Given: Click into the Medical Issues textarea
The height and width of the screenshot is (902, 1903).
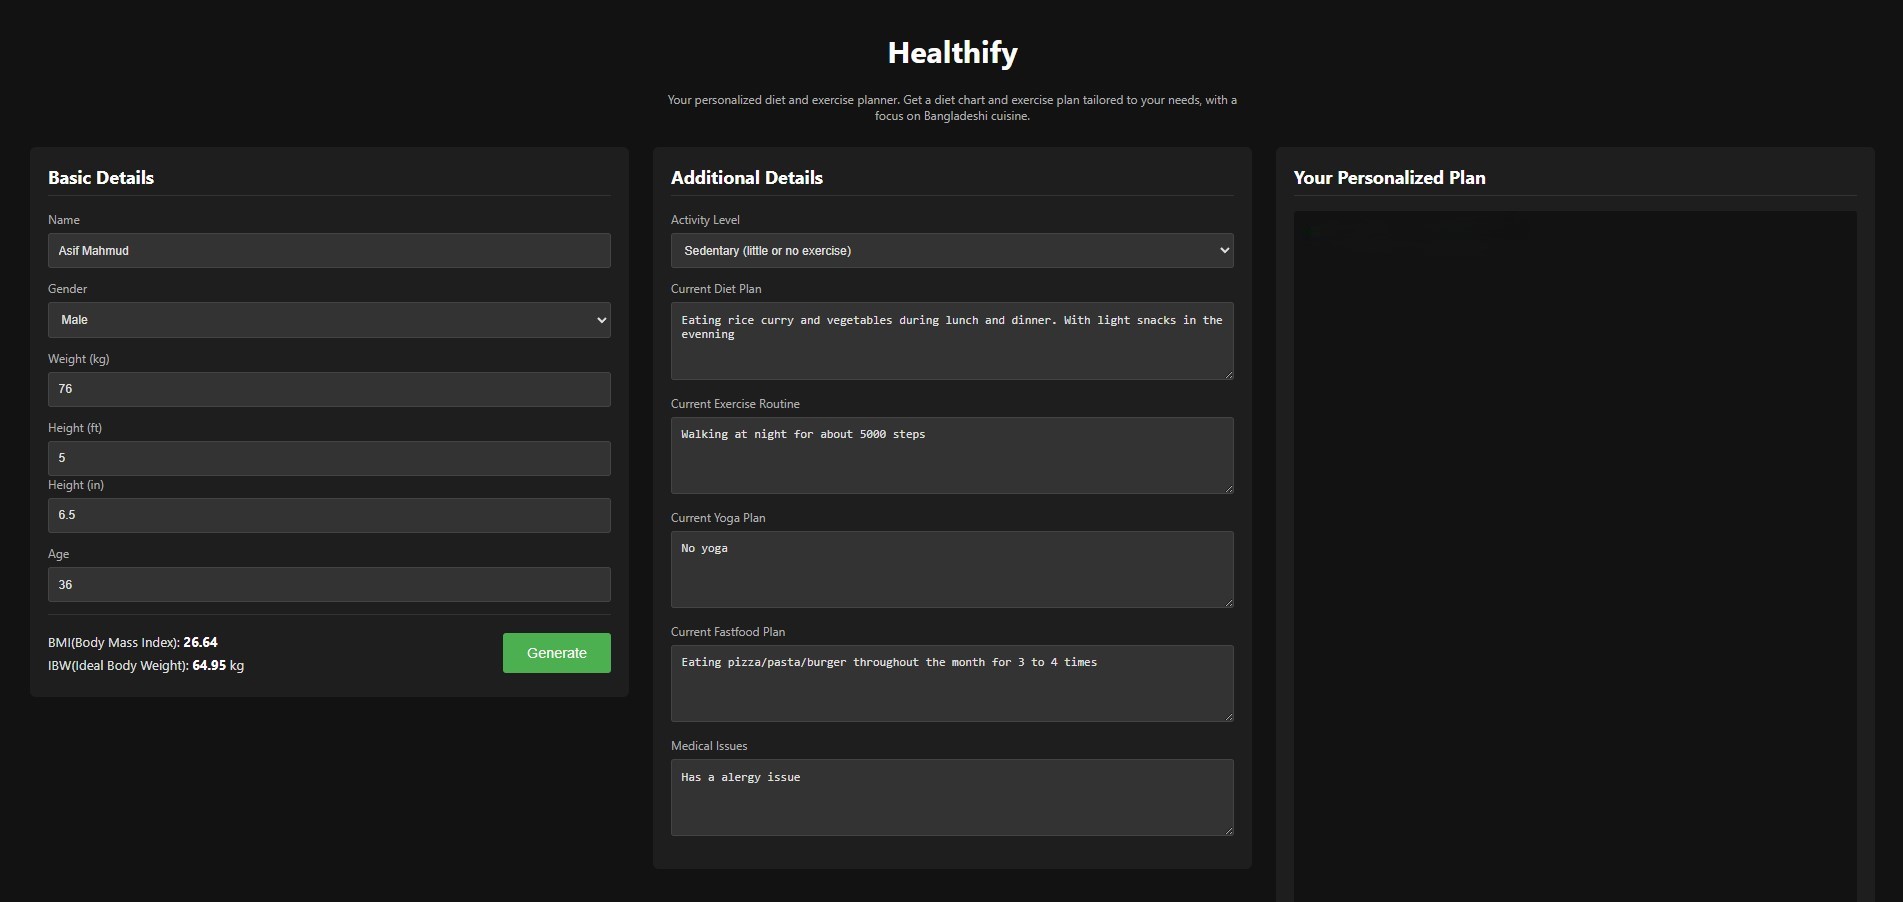Looking at the screenshot, I should pos(951,797).
